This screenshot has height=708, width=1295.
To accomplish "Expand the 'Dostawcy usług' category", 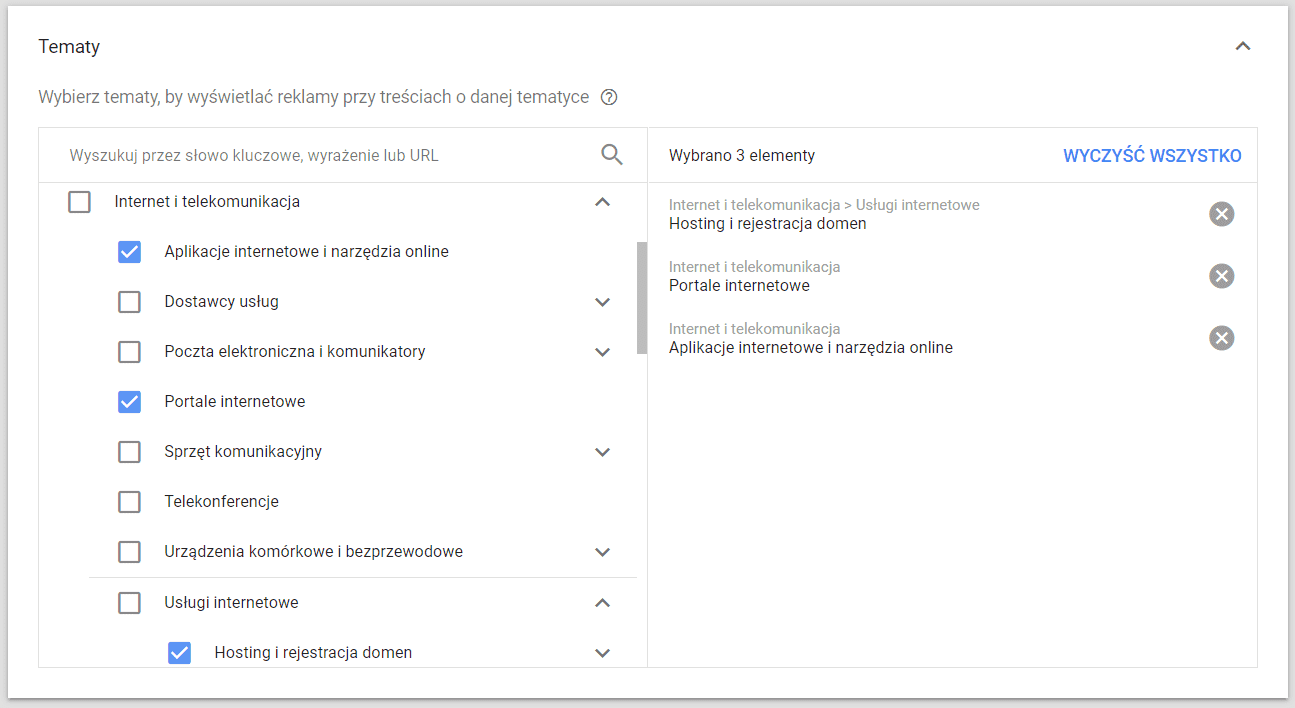I will point(602,301).
